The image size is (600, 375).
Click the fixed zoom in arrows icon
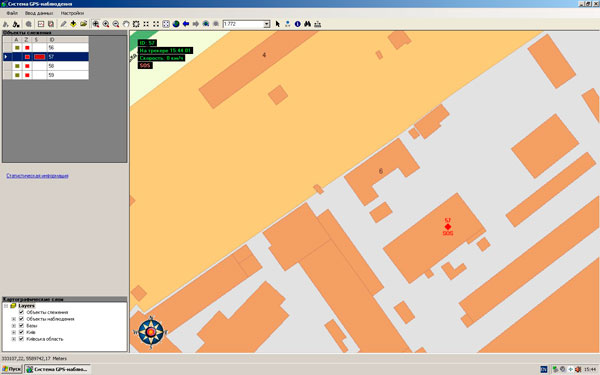pyautogui.click(x=146, y=24)
